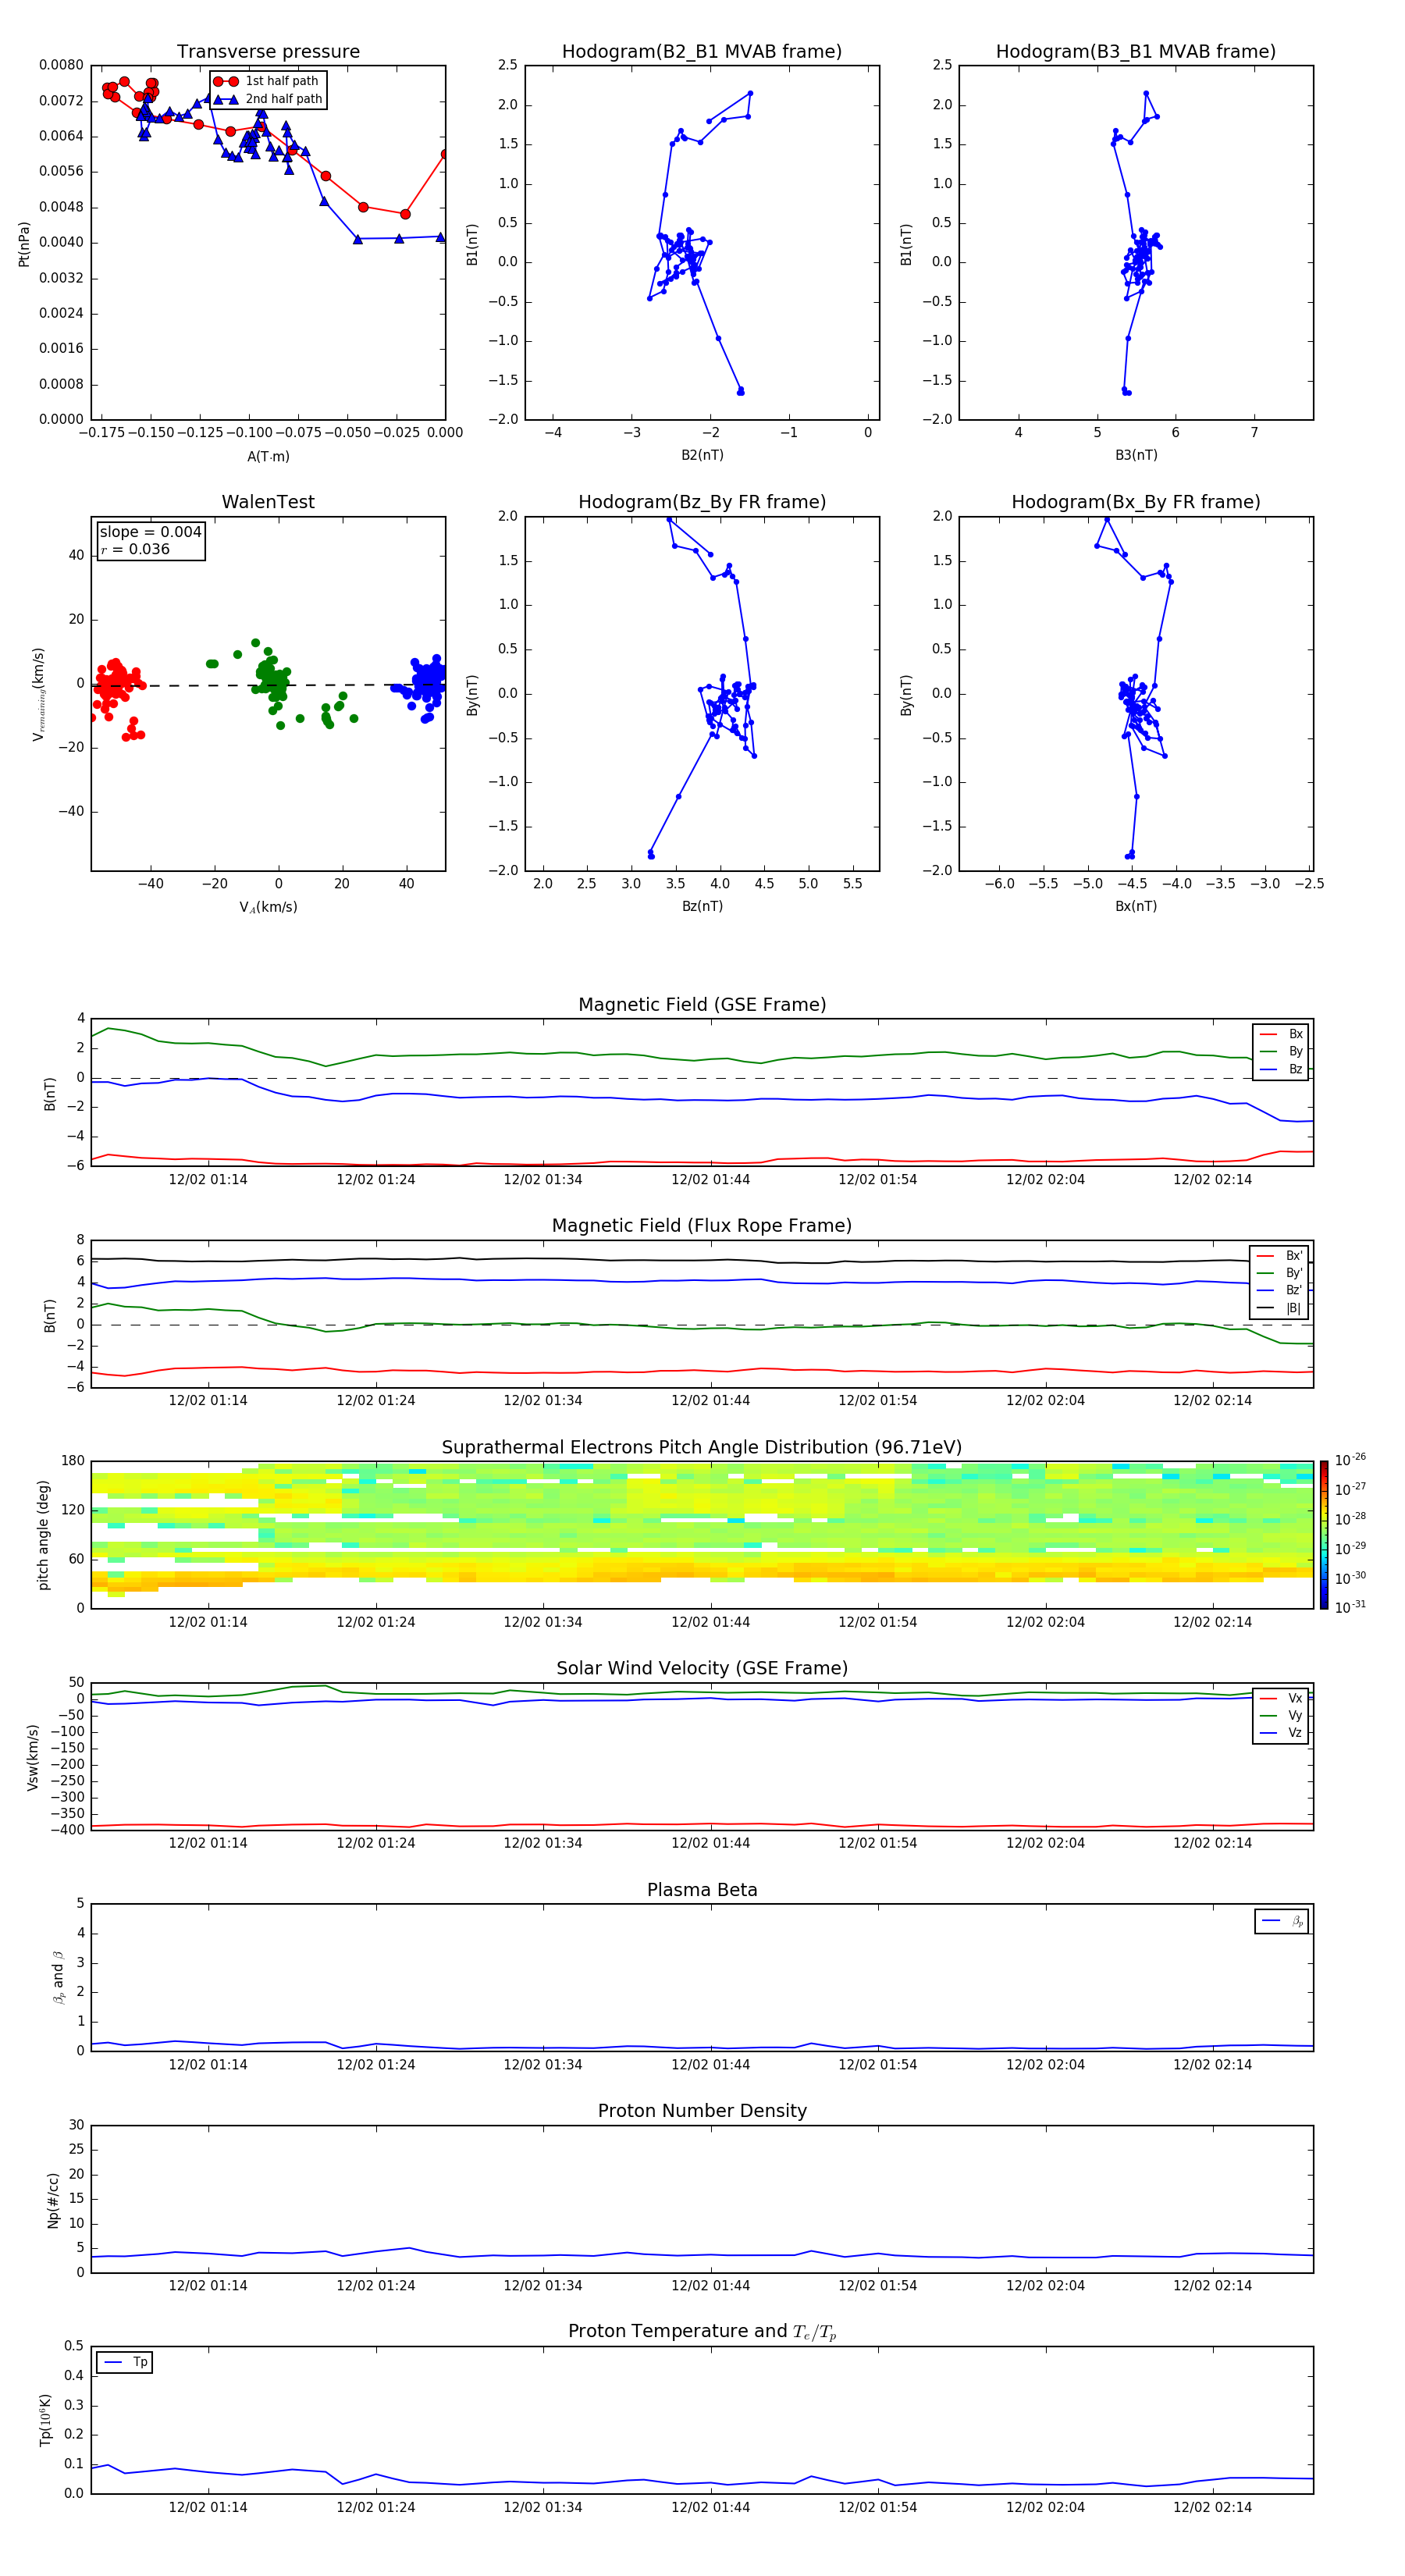
Task: Select the βp legend entry in Plasma Beta plot
Action: [x=1282, y=1921]
